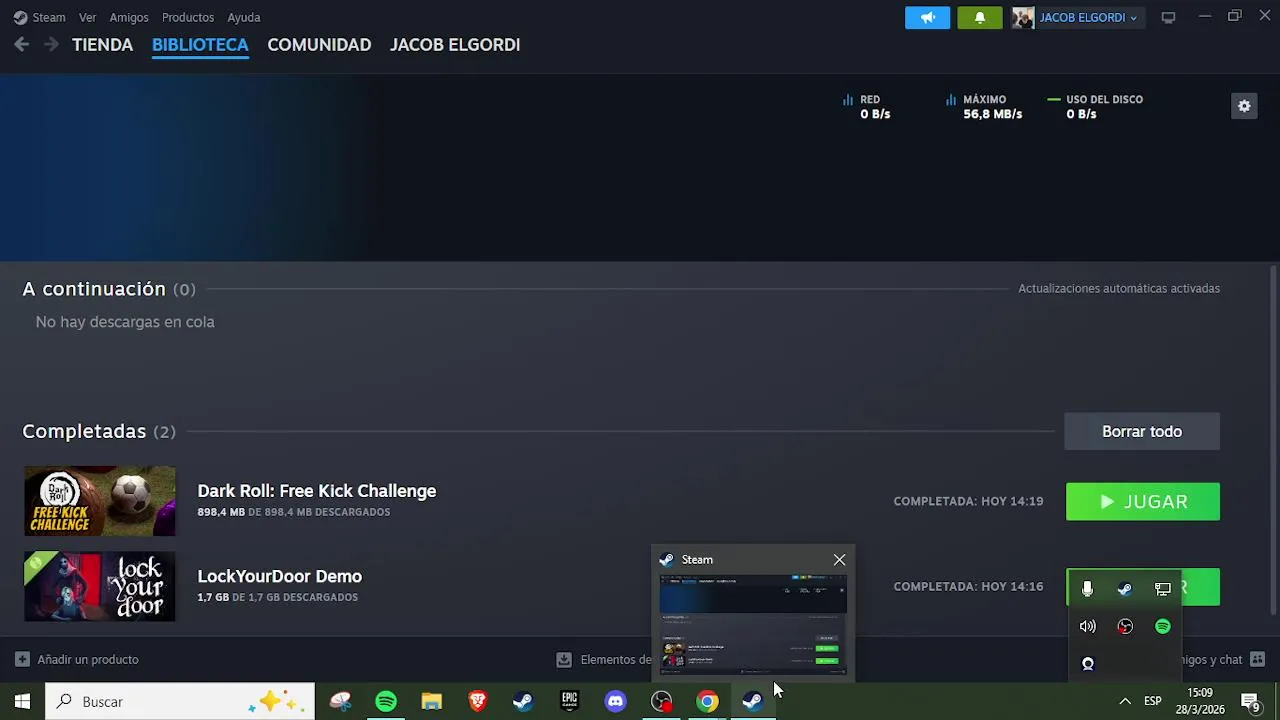Click the Spotify icon in tray popup

(x=1162, y=626)
